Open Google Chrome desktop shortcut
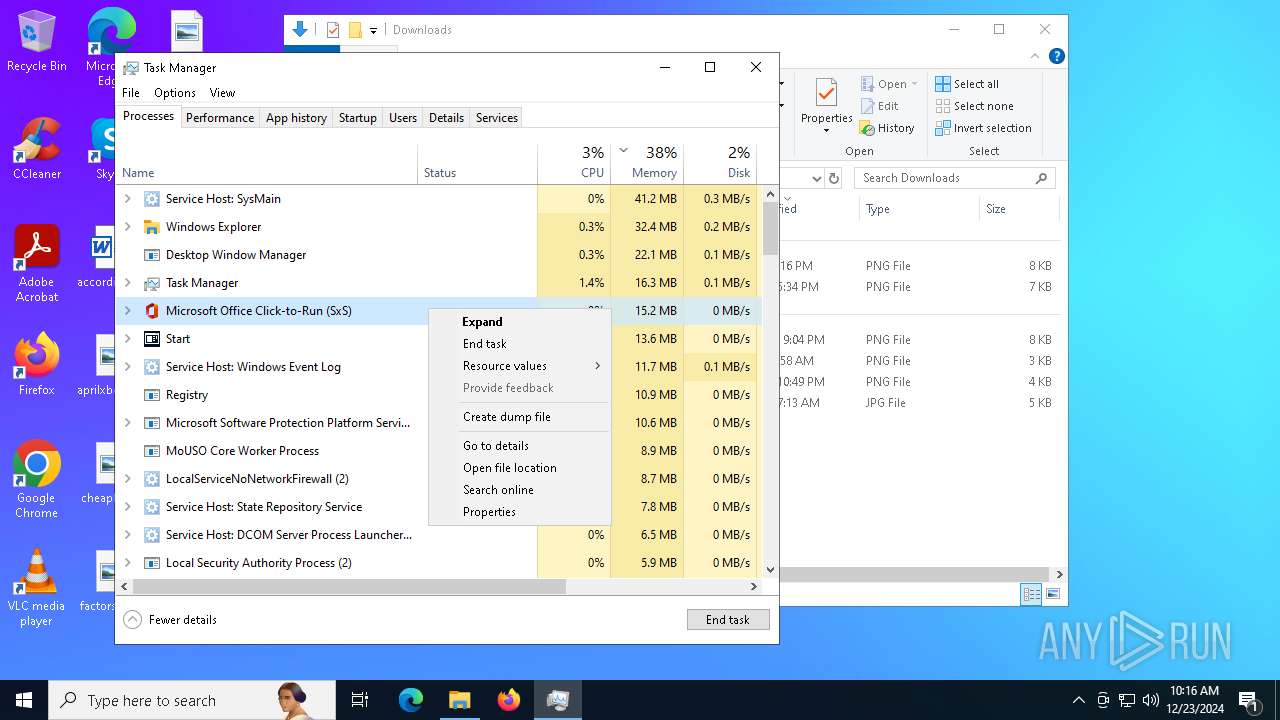The image size is (1280, 720). click(x=37, y=480)
